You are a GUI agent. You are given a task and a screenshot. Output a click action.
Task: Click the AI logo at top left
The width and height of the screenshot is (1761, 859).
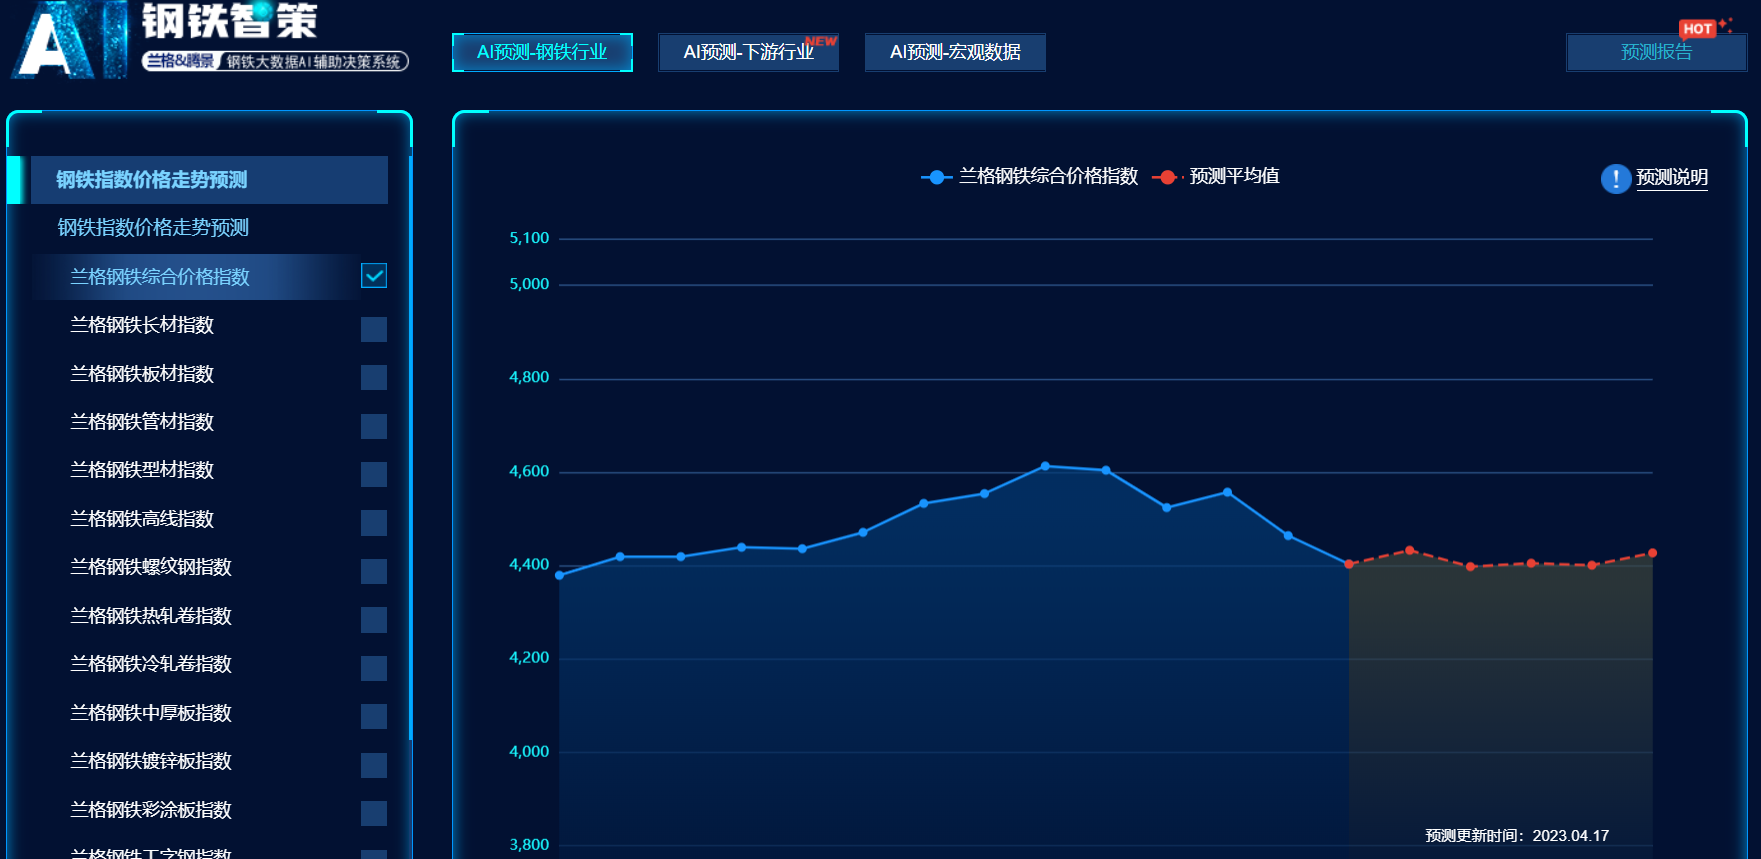pos(68,40)
